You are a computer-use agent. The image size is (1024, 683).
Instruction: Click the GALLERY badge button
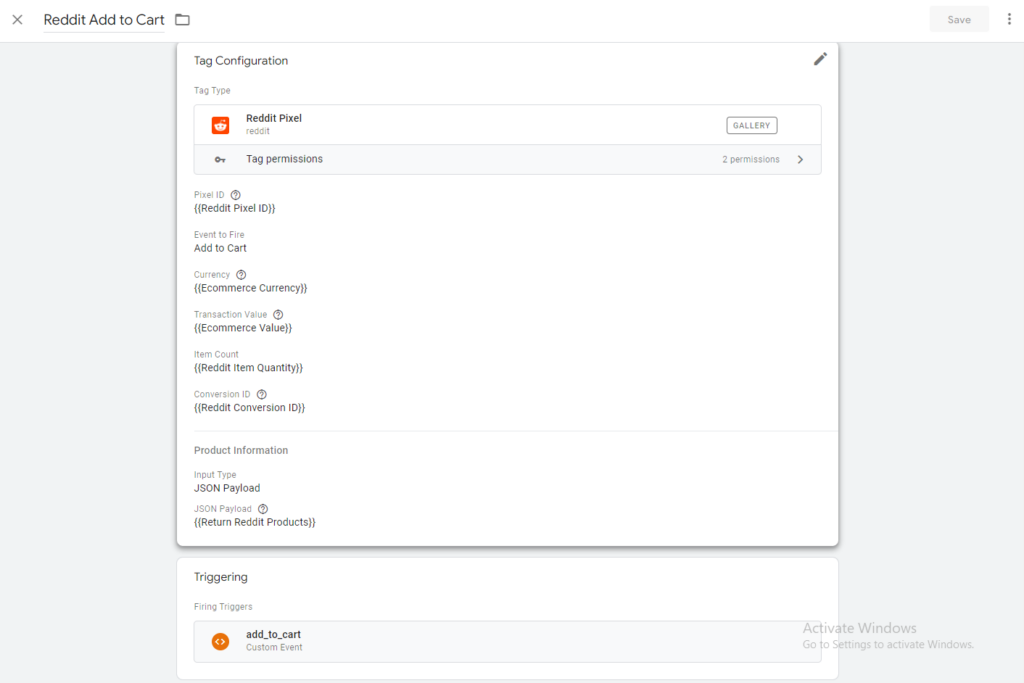point(751,125)
